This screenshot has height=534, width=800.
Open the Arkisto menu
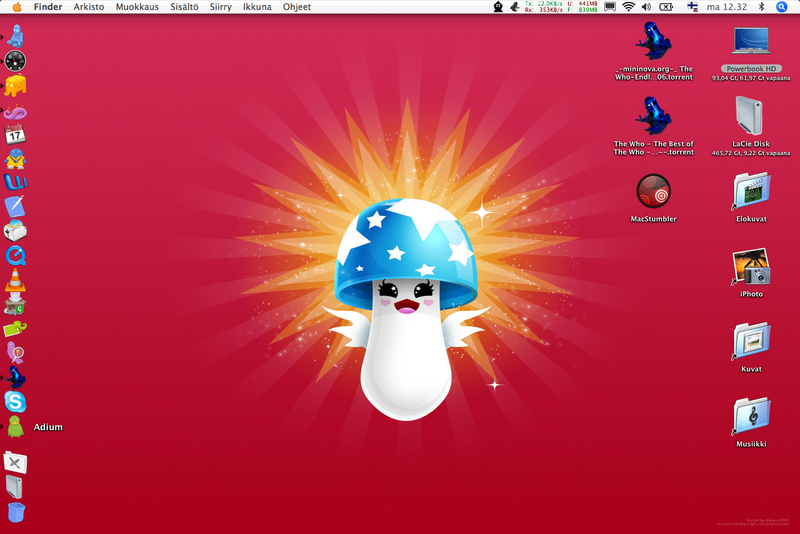[89, 7]
